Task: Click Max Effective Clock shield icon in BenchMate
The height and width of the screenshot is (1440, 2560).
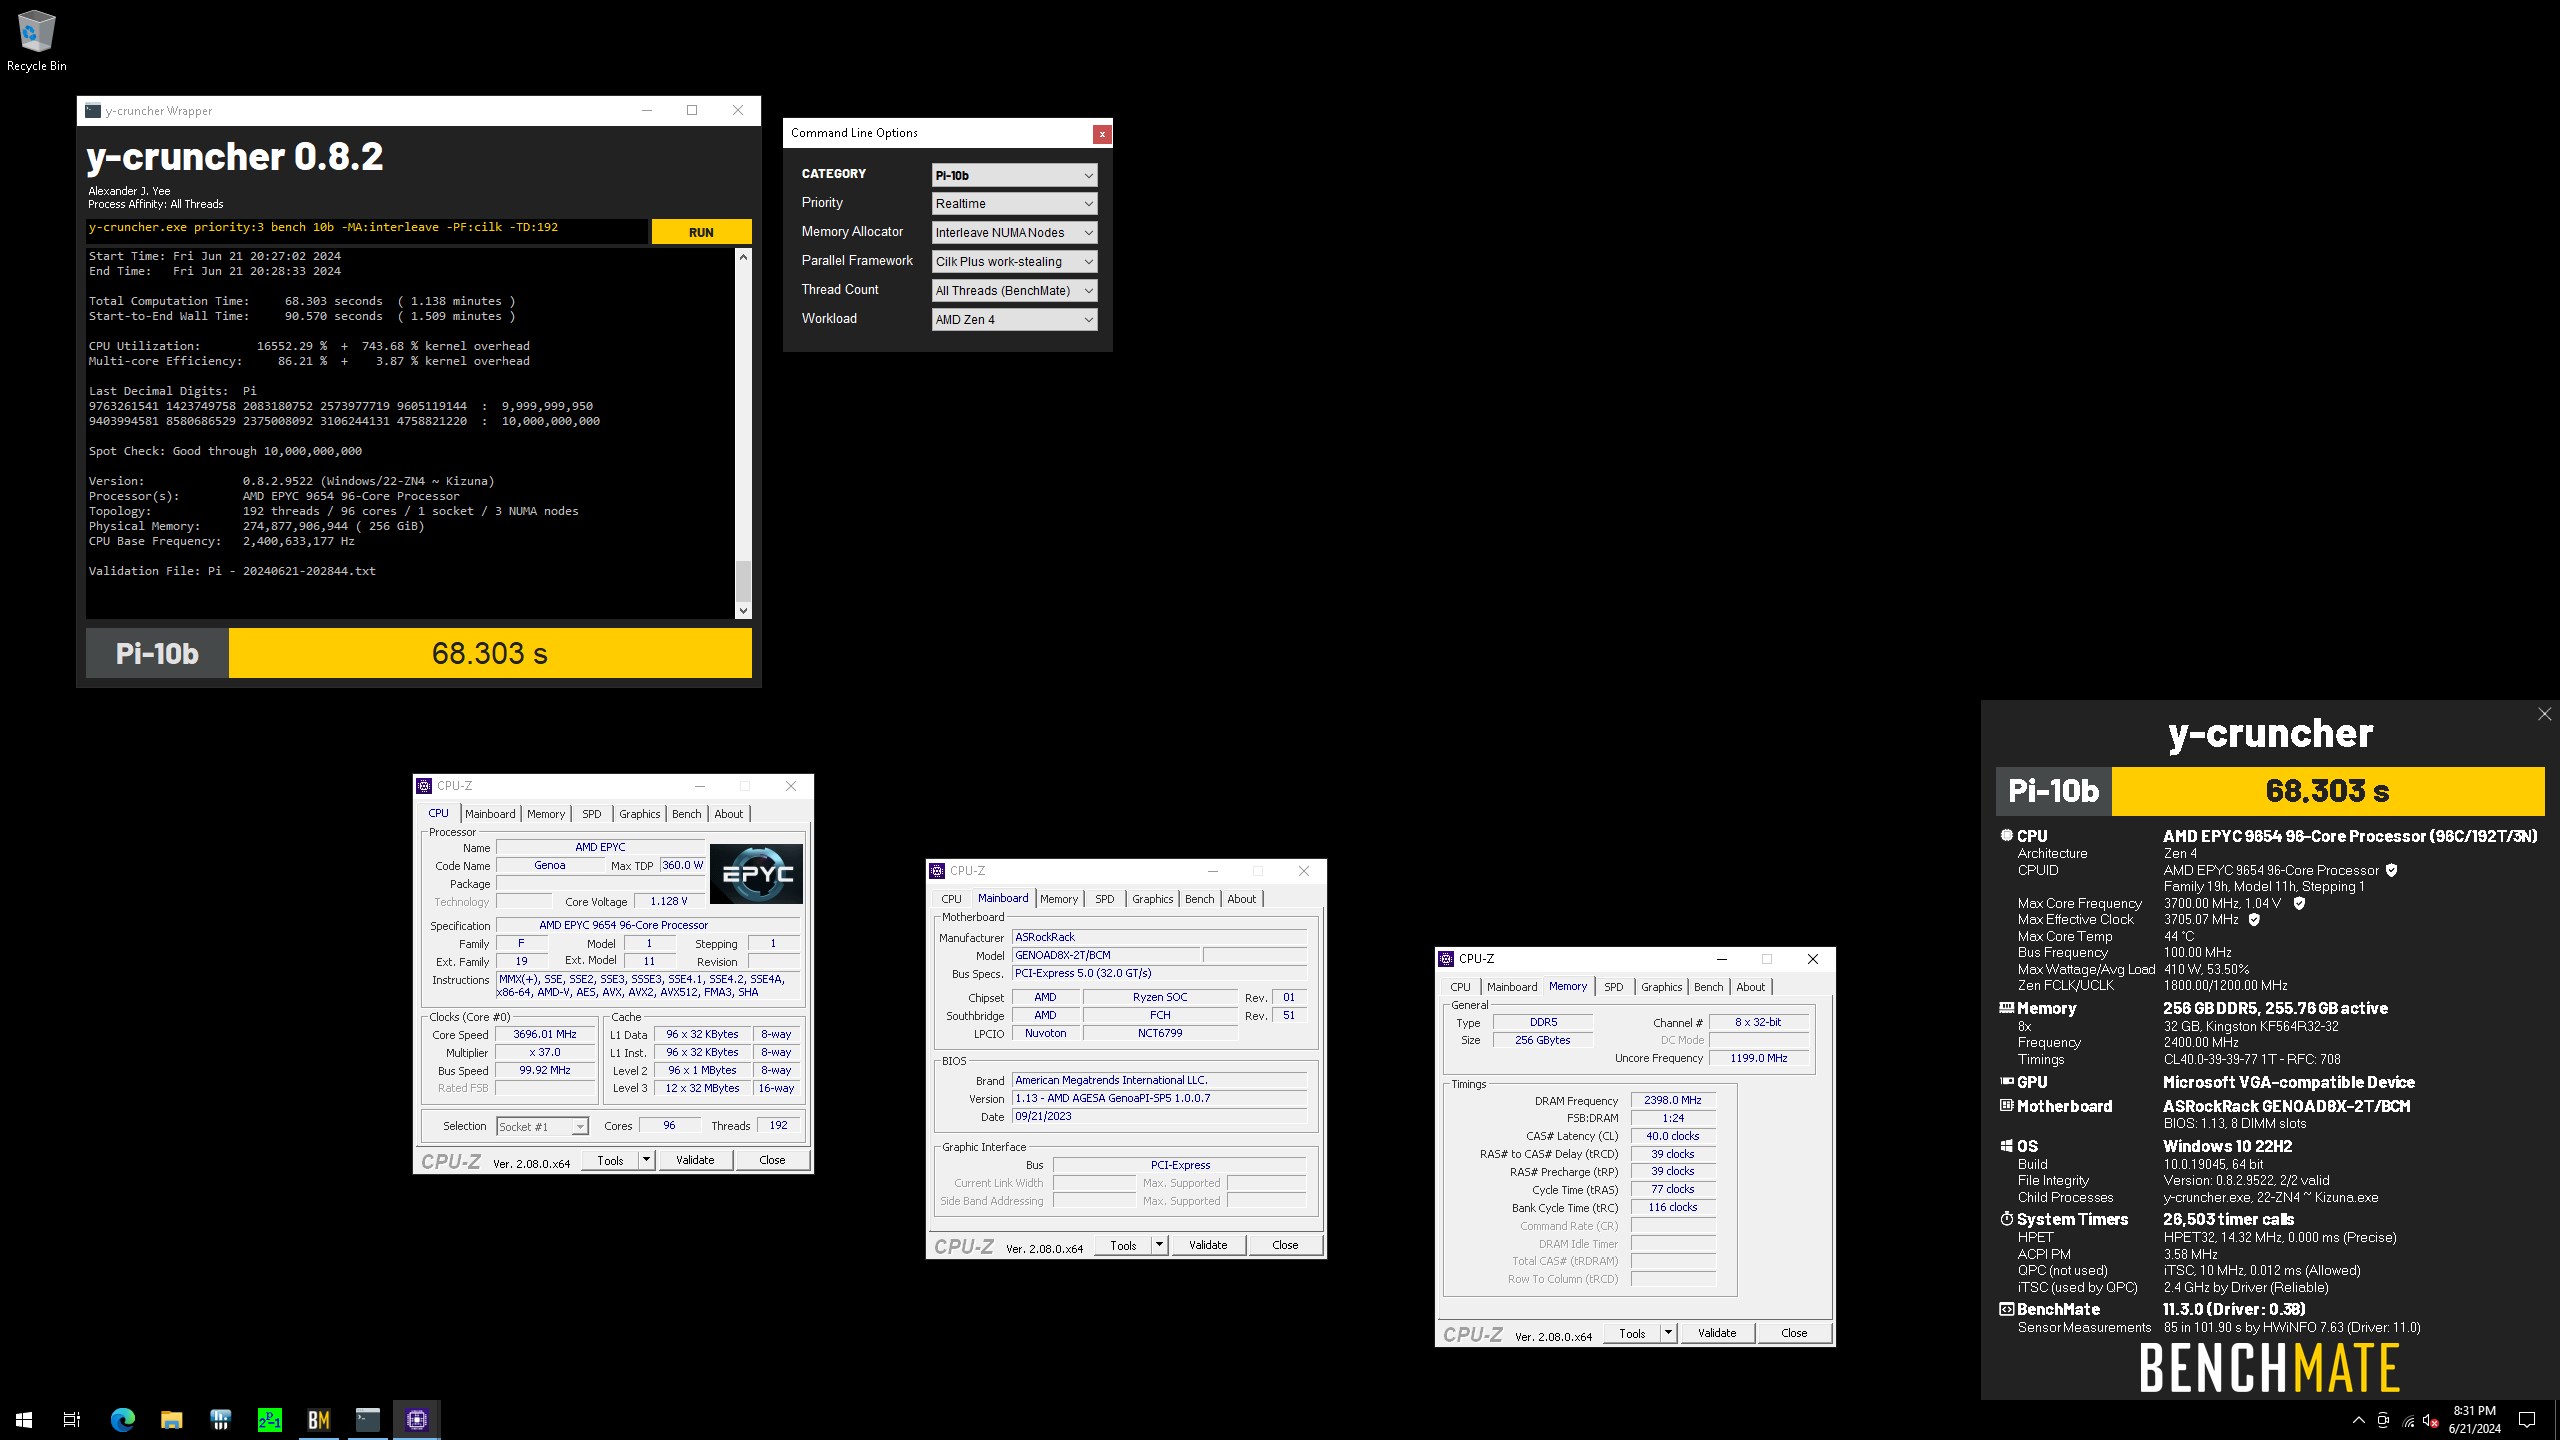Action: tap(2254, 920)
